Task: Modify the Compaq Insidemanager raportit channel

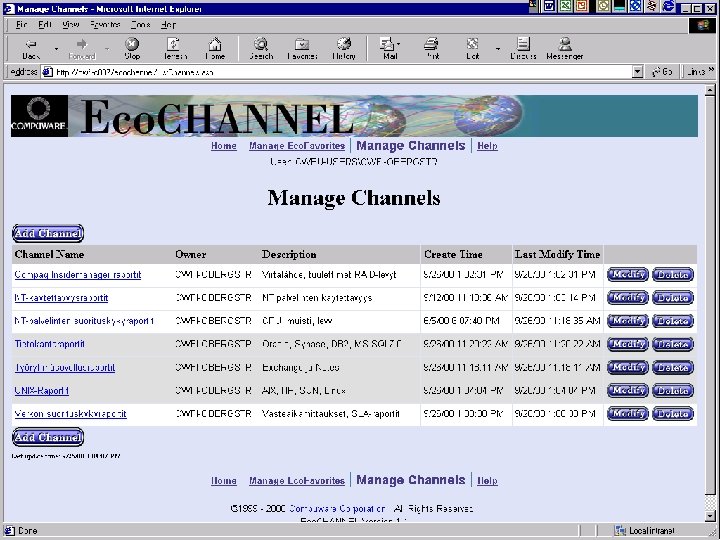Action: tap(628, 275)
